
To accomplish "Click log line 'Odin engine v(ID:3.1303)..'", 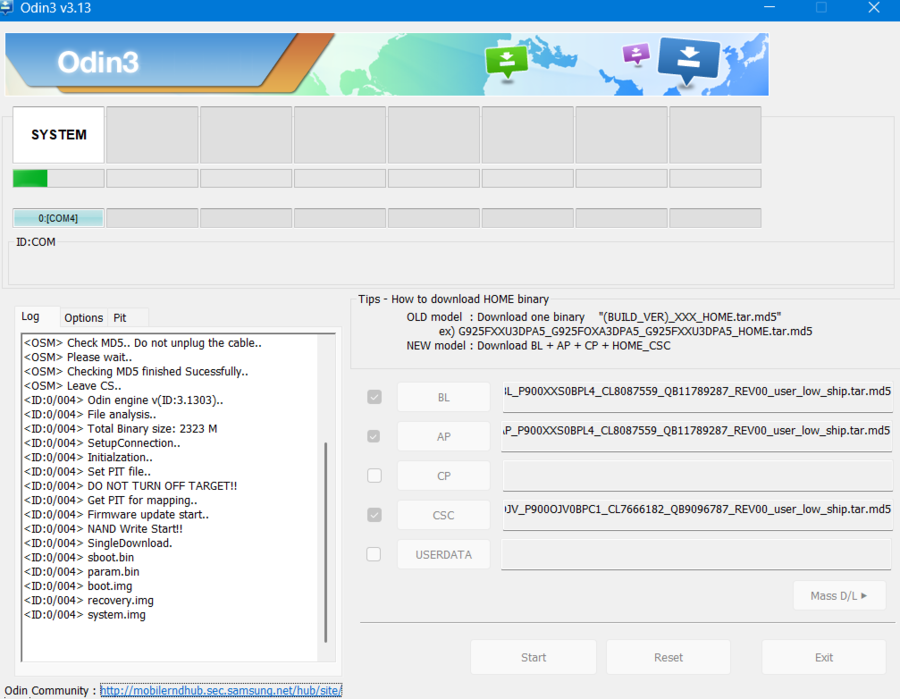I will tap(123, 400).
